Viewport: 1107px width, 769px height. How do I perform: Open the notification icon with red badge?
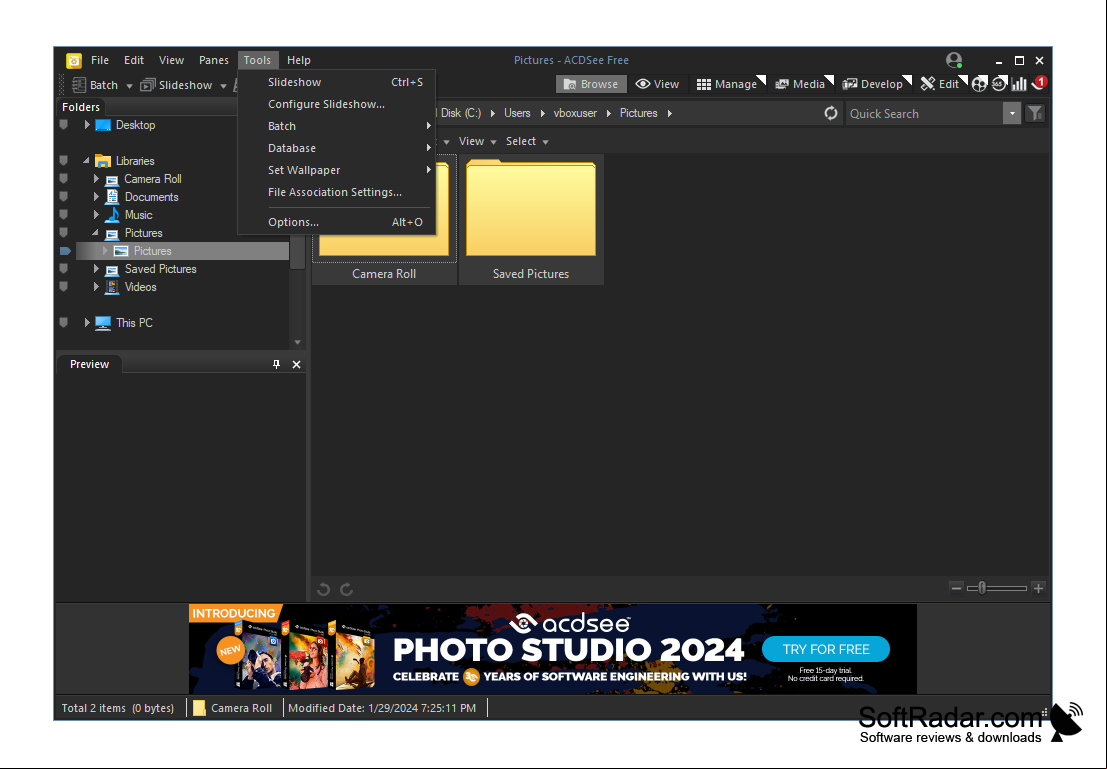click(x=1038, y=83)
